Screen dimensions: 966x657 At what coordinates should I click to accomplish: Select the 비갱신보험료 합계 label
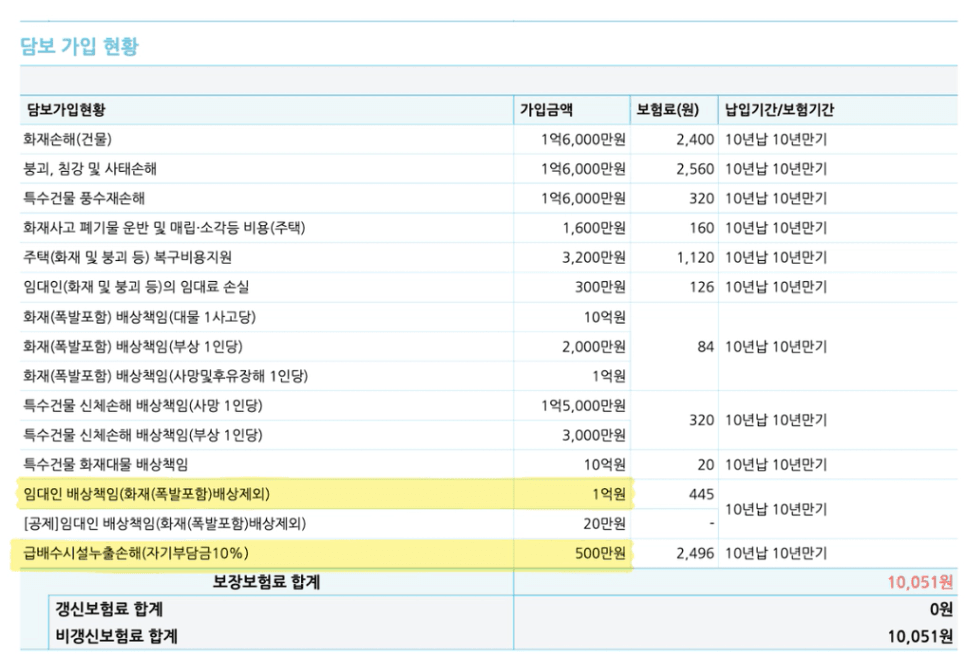coord(116,635)
